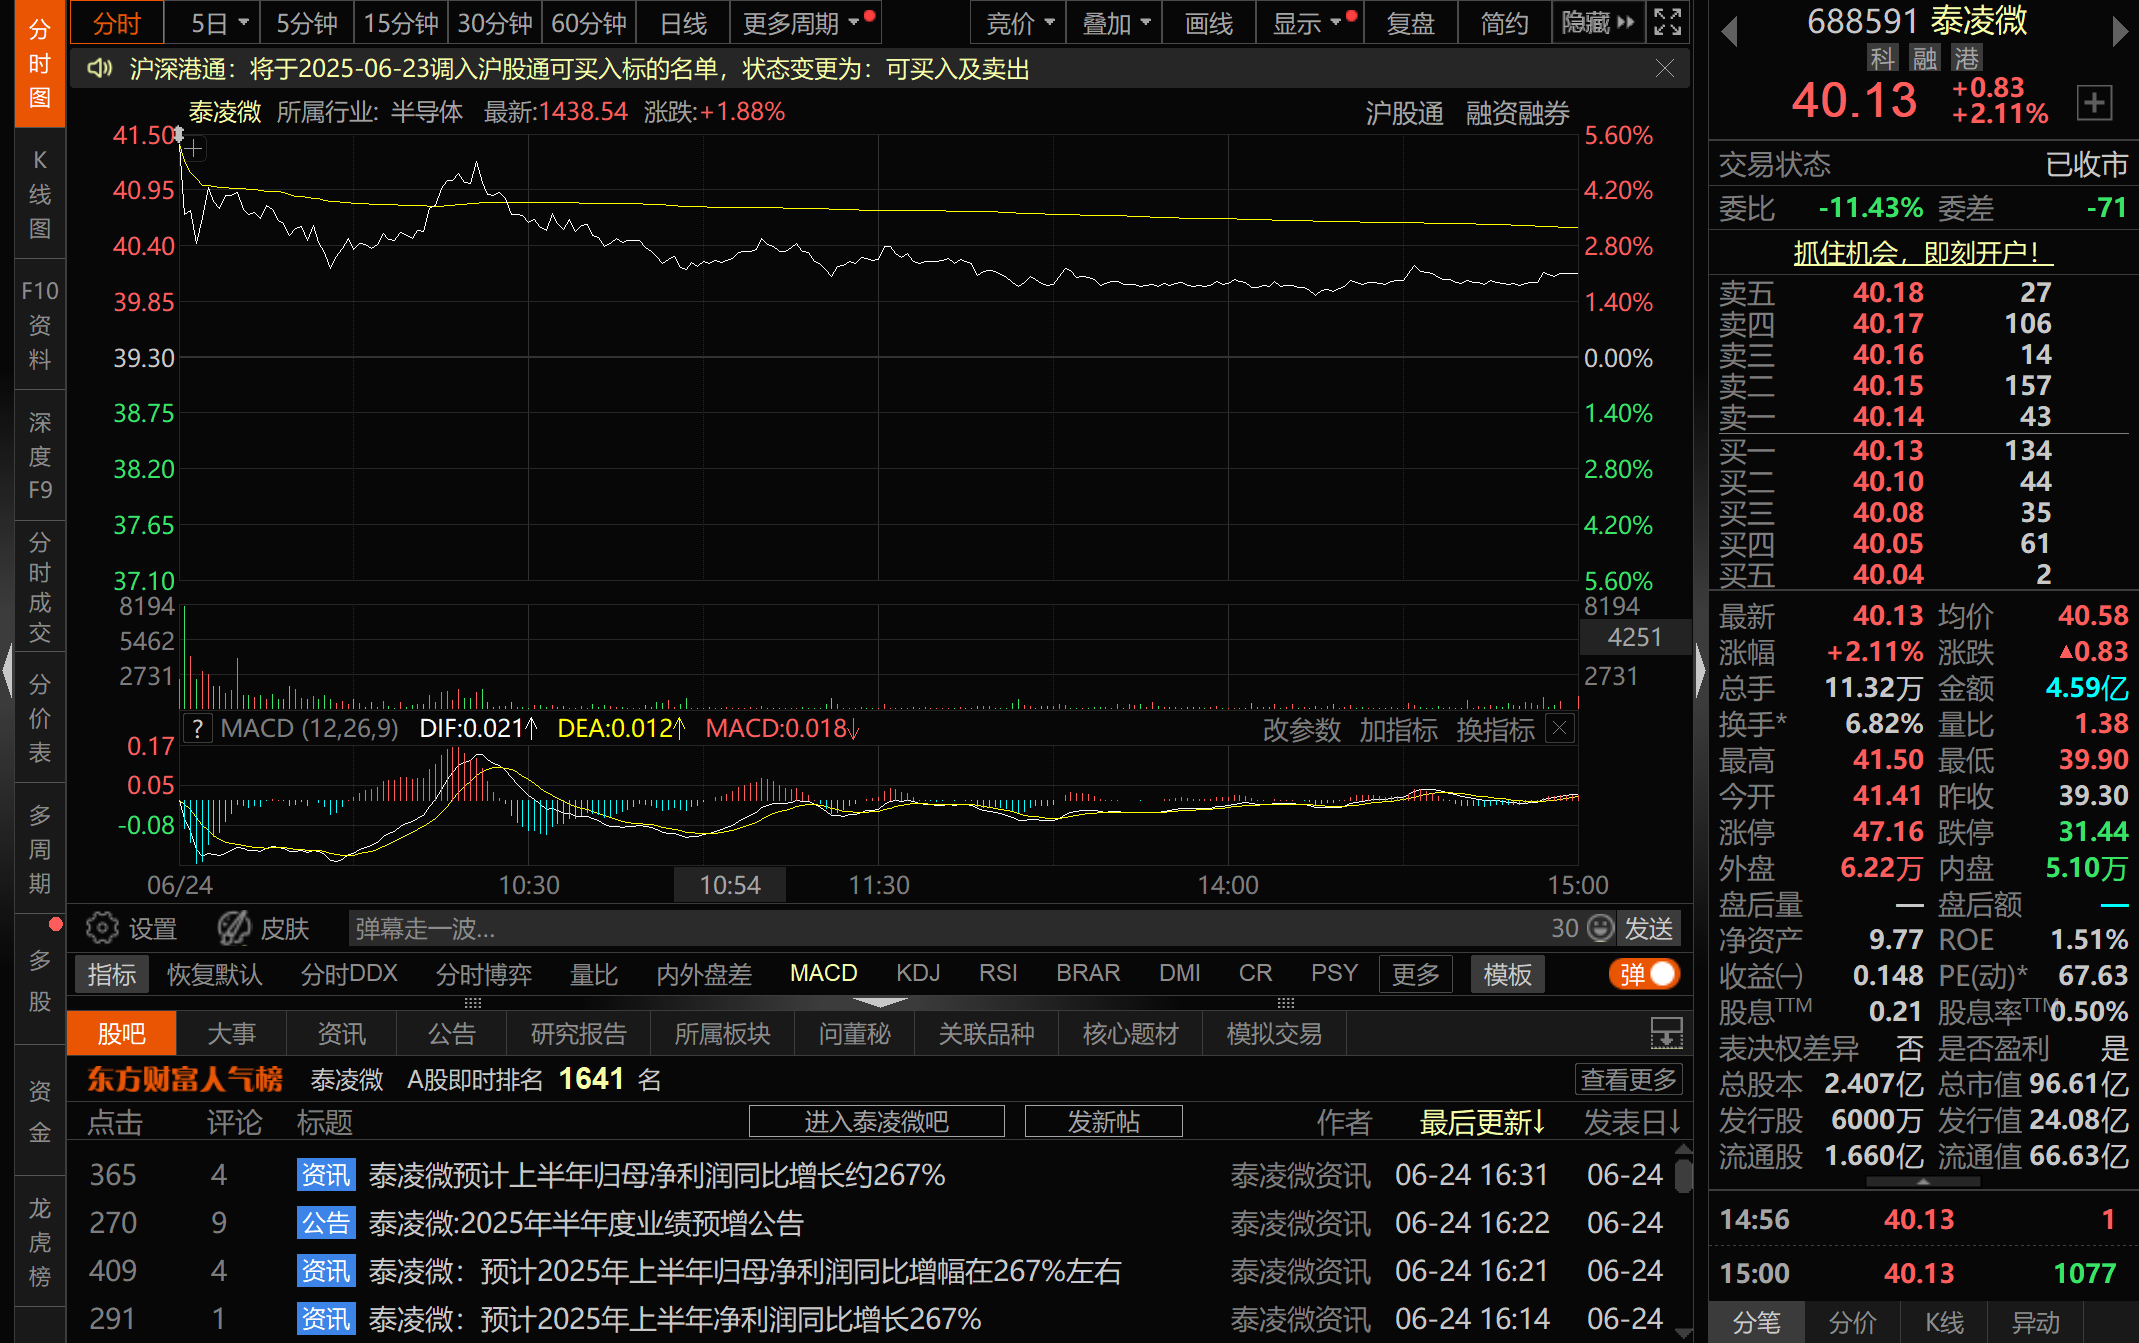
Task: Click the 模板 button
Action: [x=1507, y=974]
